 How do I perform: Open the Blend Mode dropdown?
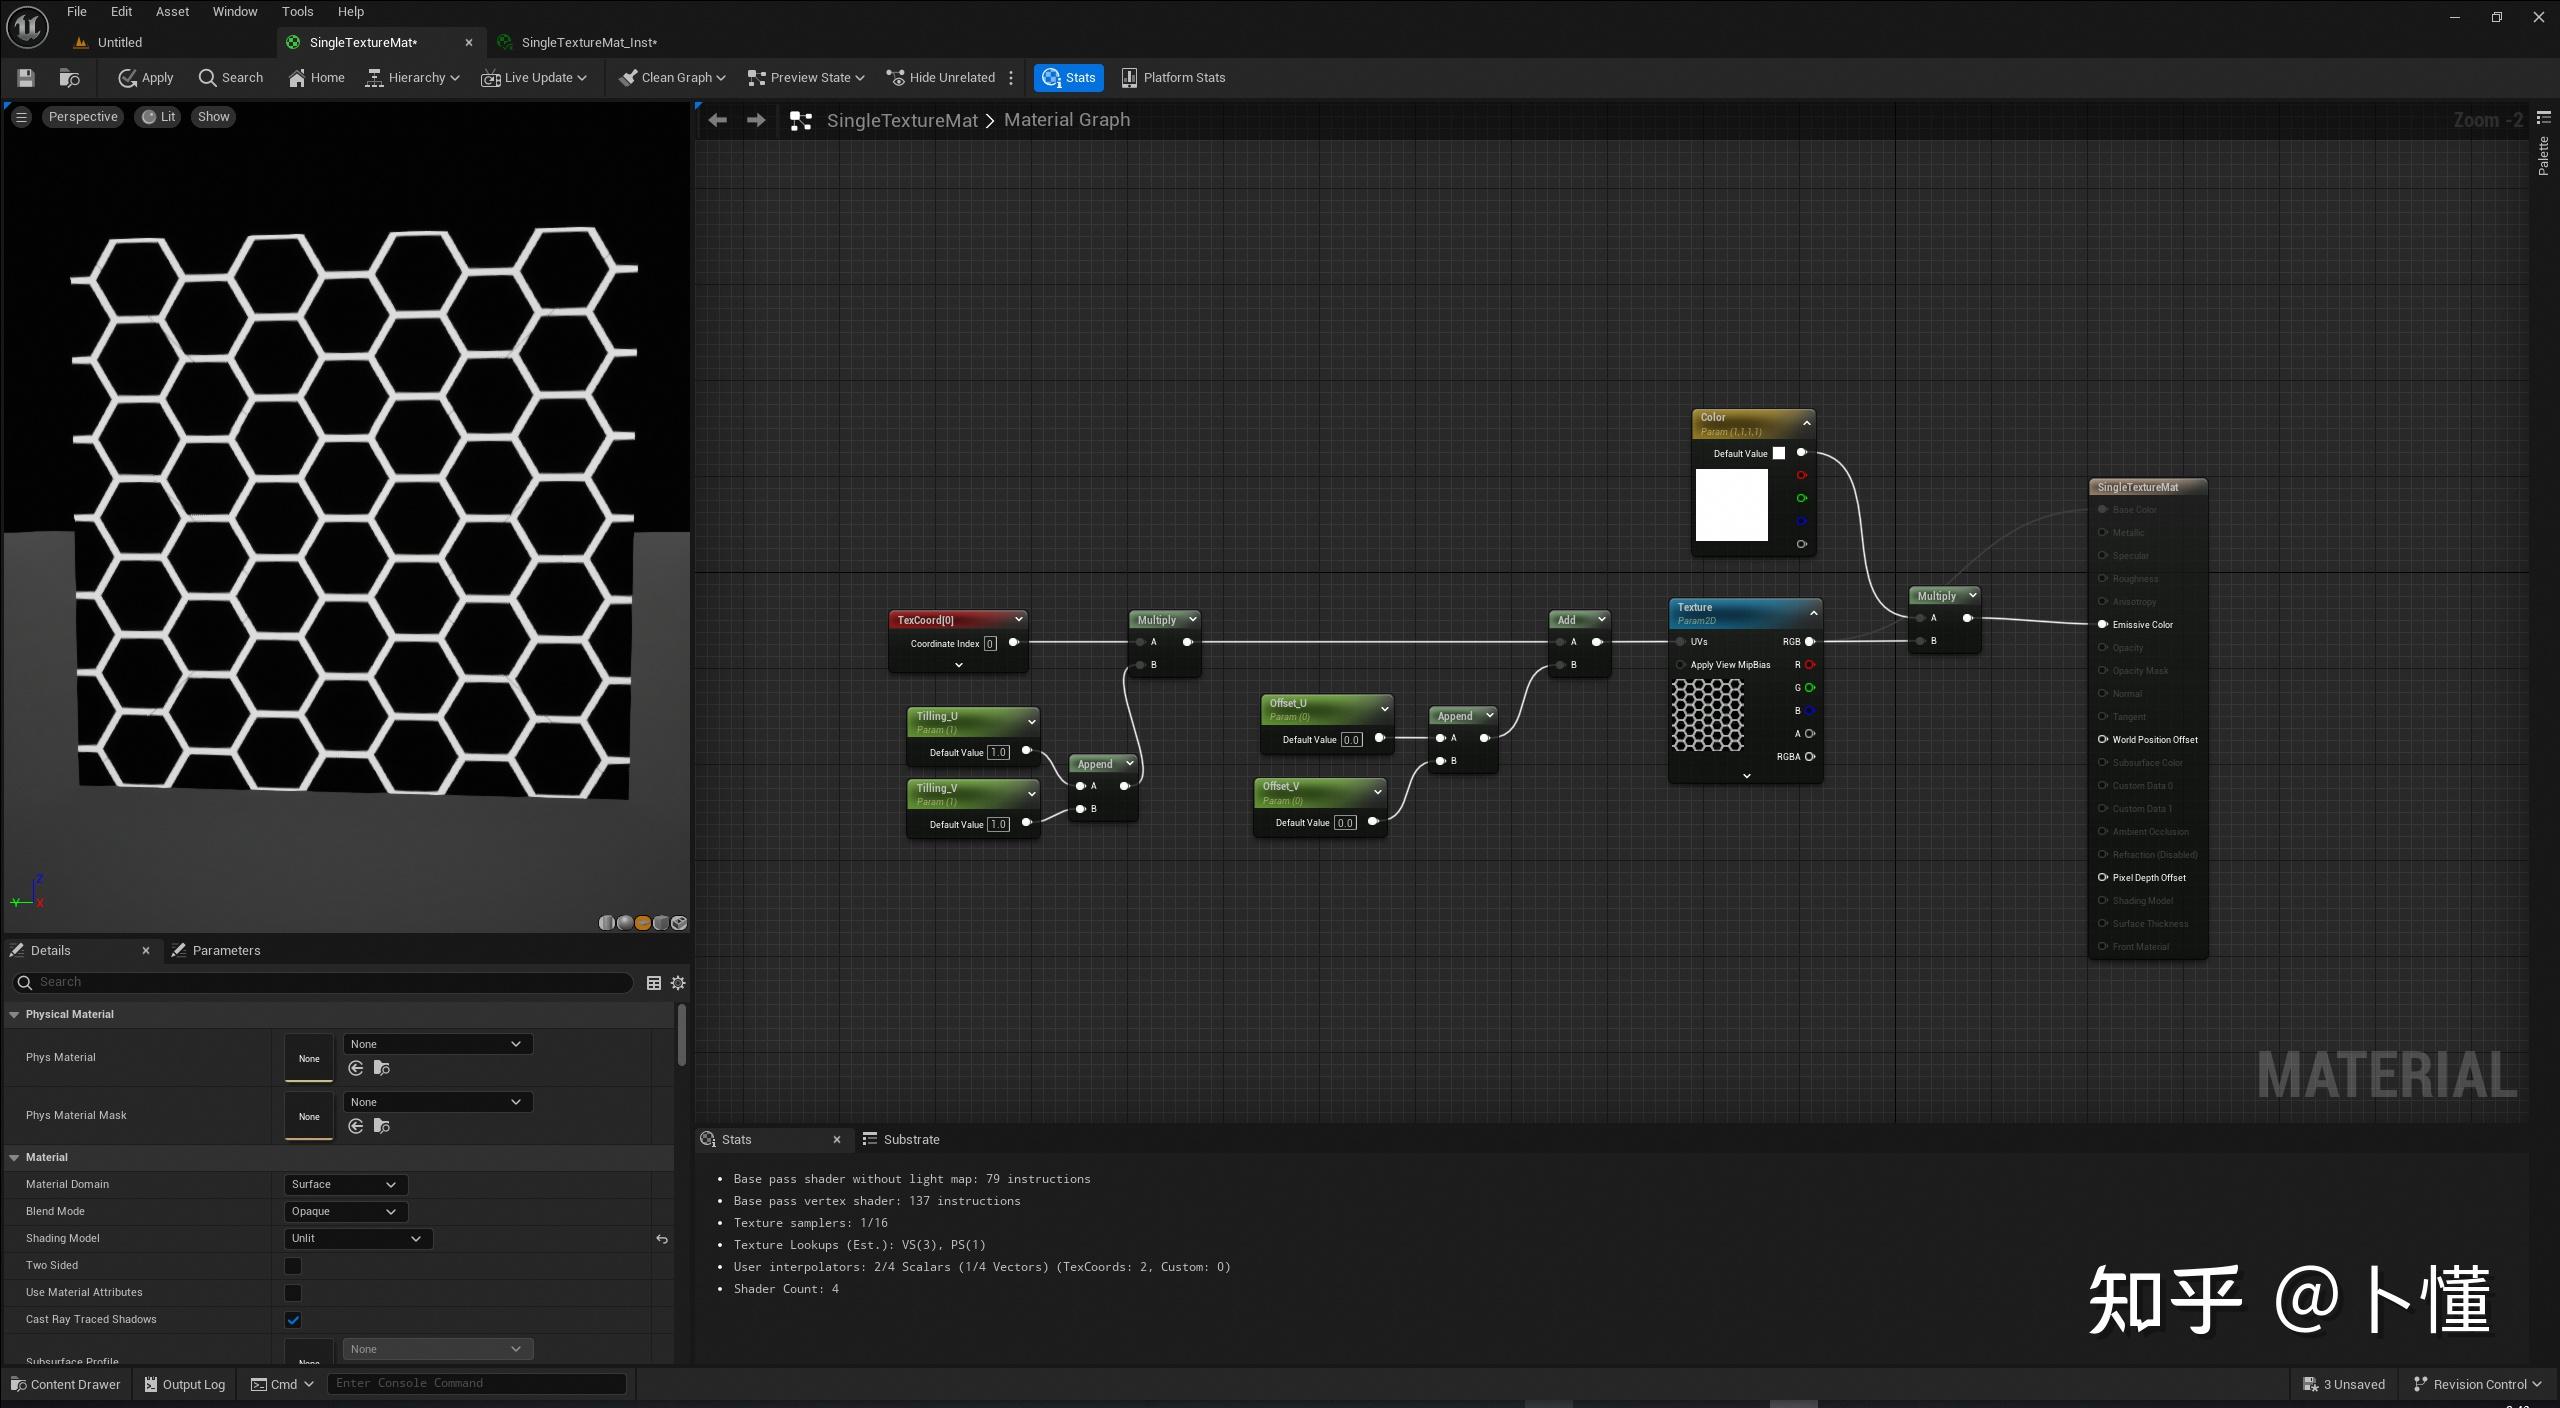pos(344,1211)
